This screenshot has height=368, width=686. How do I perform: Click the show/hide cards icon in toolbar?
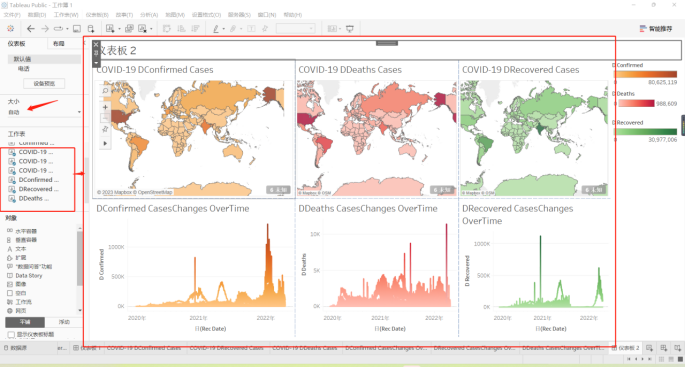point(332,28)
